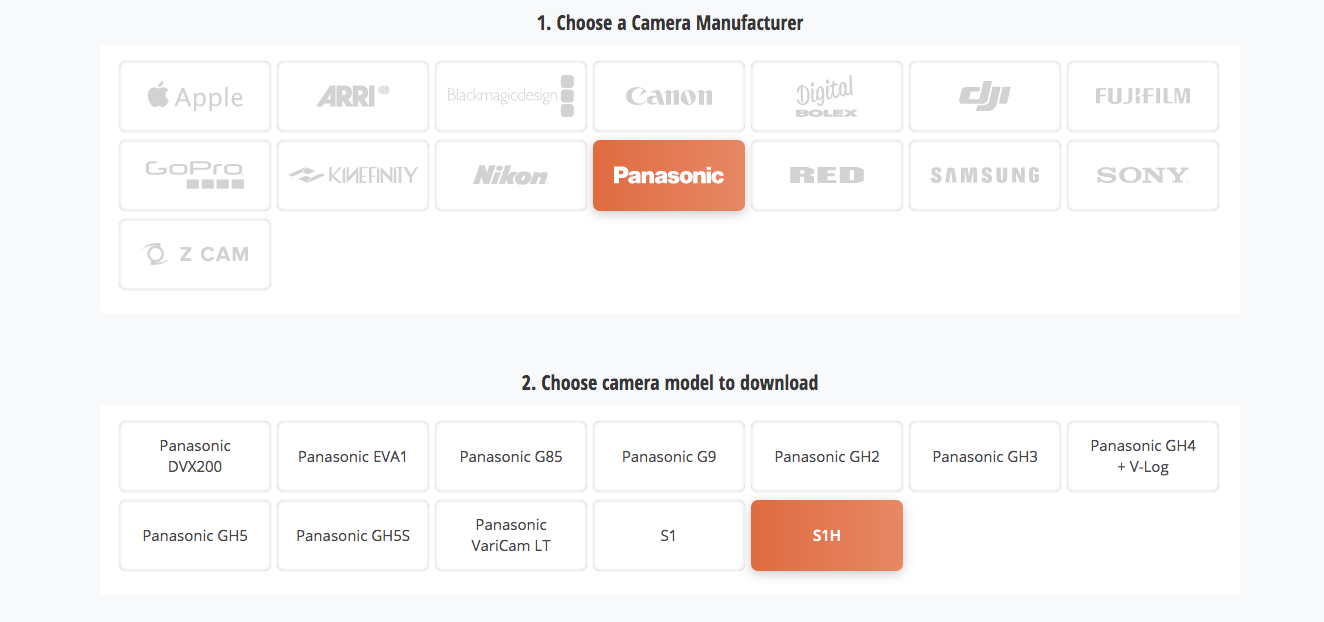This screenshot has height=622, width=1324.
Task: Select the SONY manufacturer logo
Action: pyautogui.click(x=1142, y=175)
